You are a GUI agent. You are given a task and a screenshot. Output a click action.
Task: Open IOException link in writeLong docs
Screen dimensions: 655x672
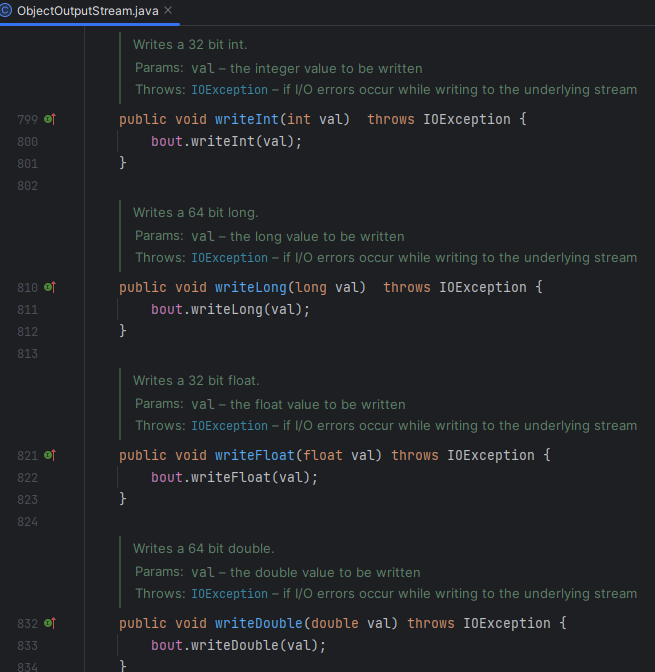[x=229, y=258]
